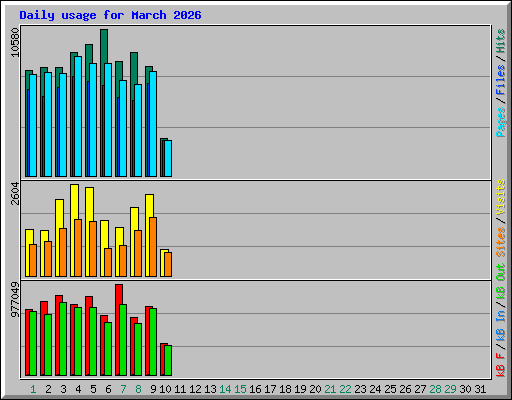This screenshot has height=400, width=512.
Task: Click the kB In legend label
Action: pyautogui.click(x=501, y=325)
